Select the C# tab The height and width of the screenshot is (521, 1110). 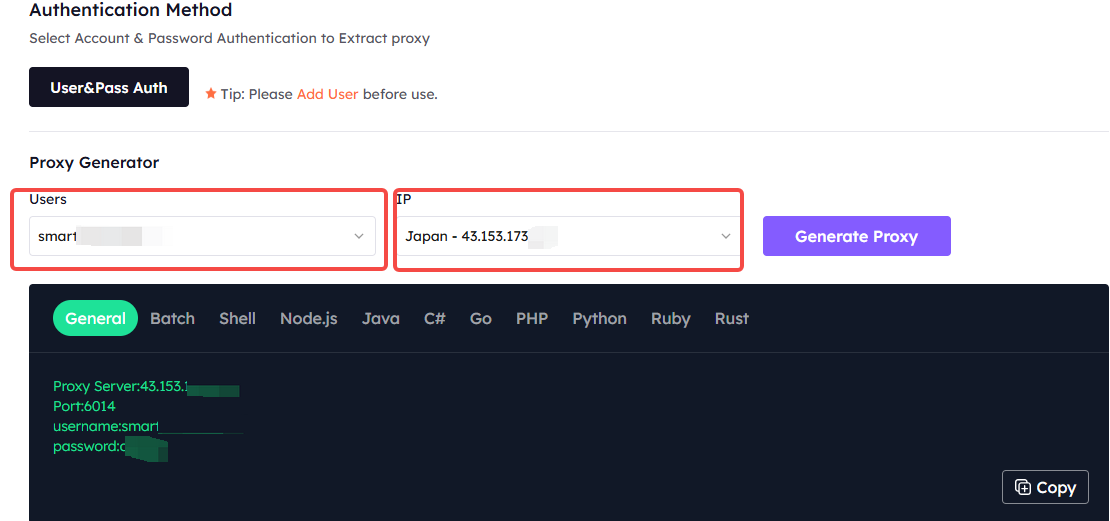435,319
